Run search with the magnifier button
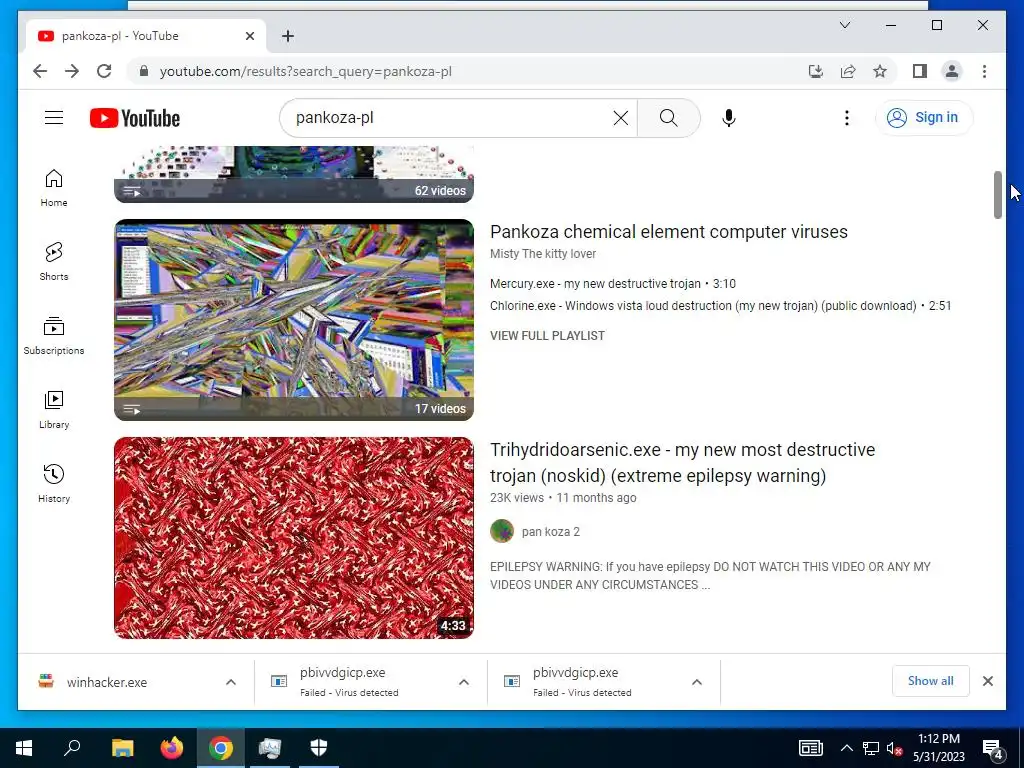Viewport: 1024px width, 768px height. [668, 118]
